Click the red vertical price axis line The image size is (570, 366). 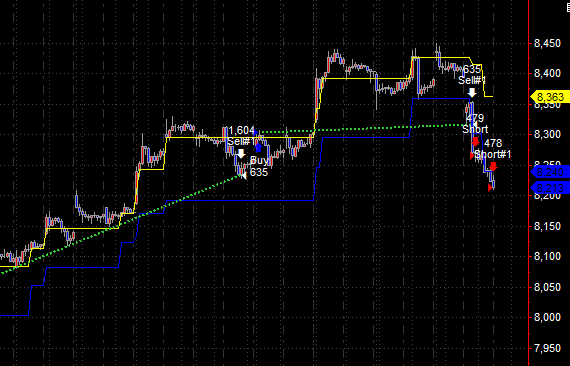(529, 183)
